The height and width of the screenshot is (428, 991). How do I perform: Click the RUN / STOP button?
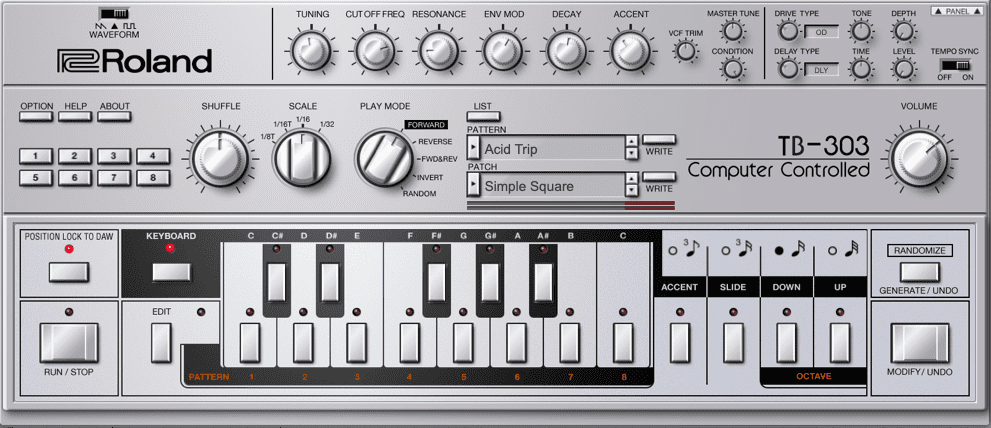(69, 343)
